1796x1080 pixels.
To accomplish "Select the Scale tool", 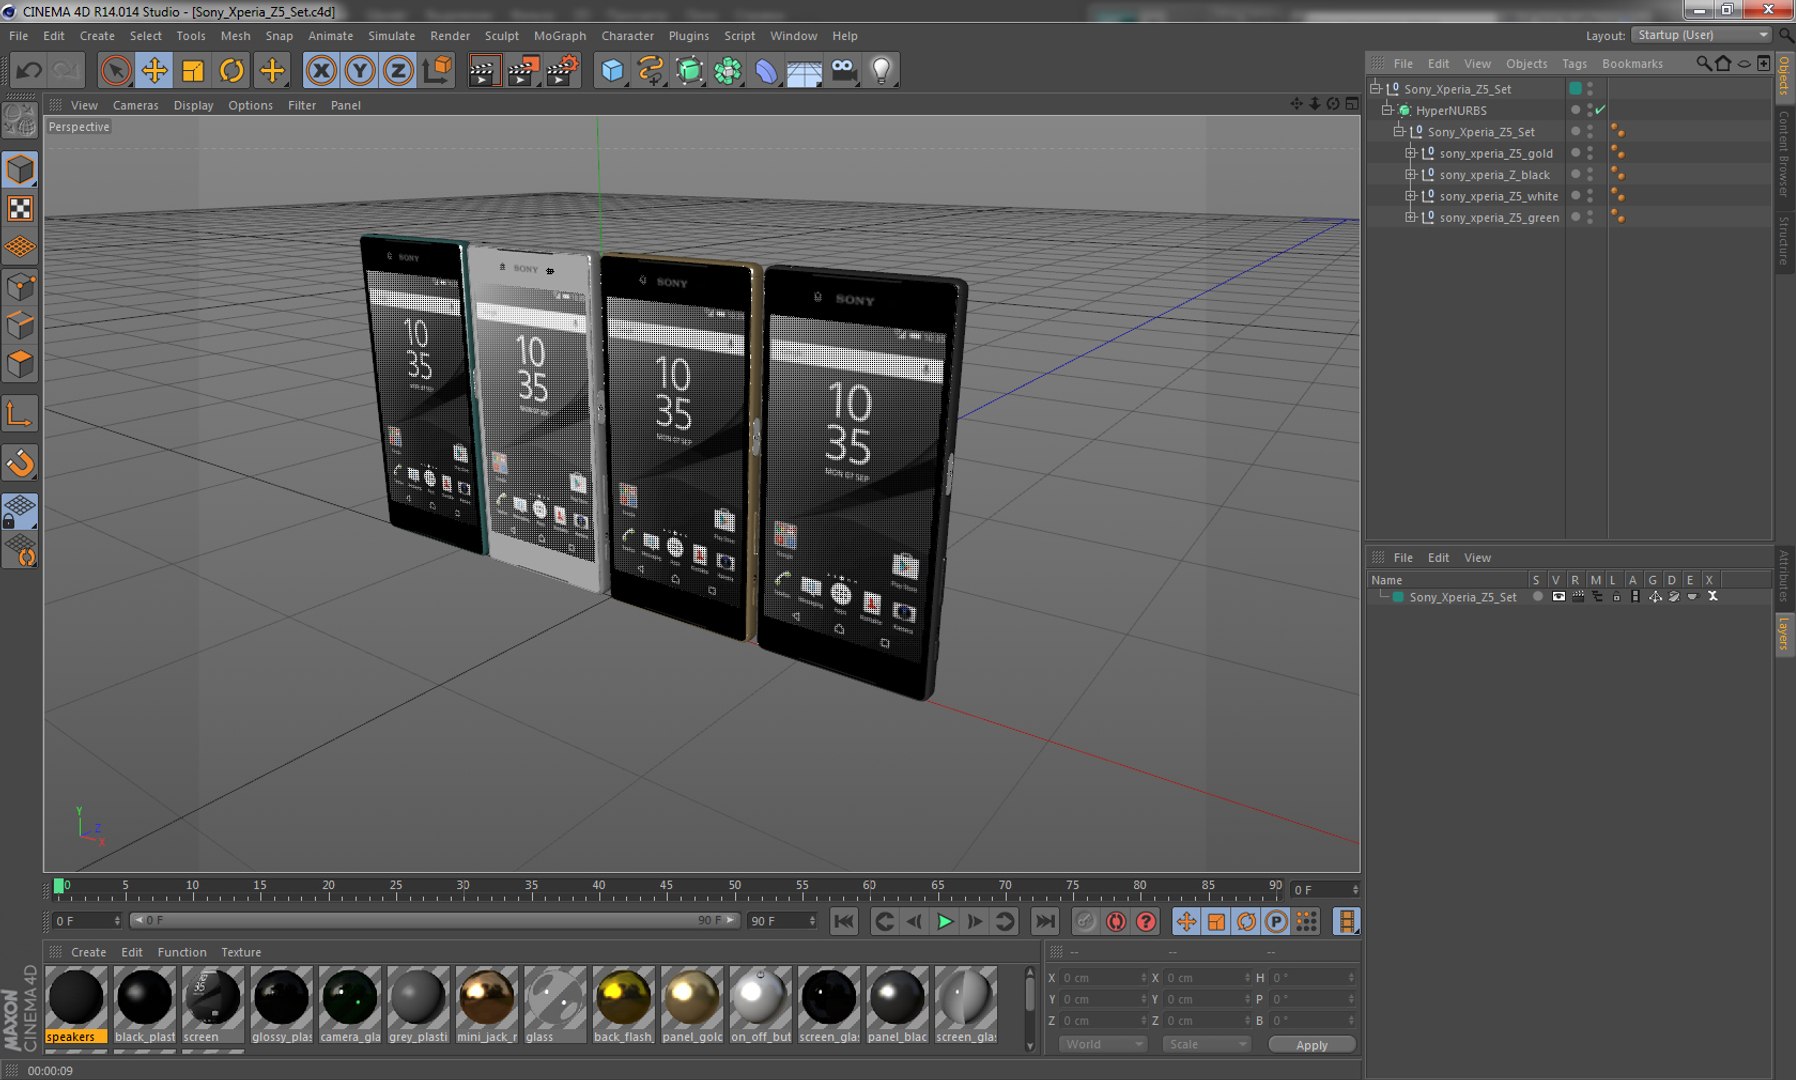I will pyautogui.click(x=193, y=70).
